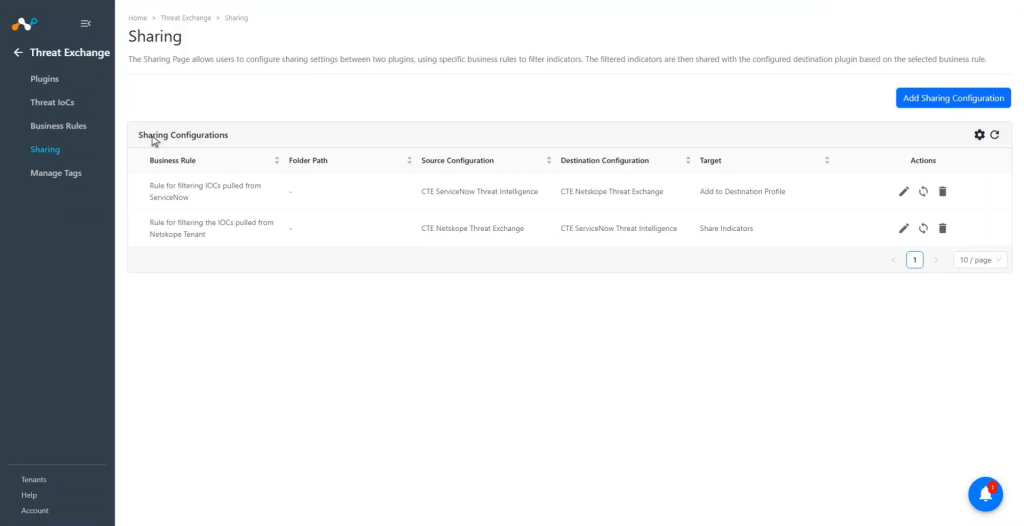Select page 1 in pagination
Image resolution: width=1024 pixels, height=526 pixels.
(914, 260)
